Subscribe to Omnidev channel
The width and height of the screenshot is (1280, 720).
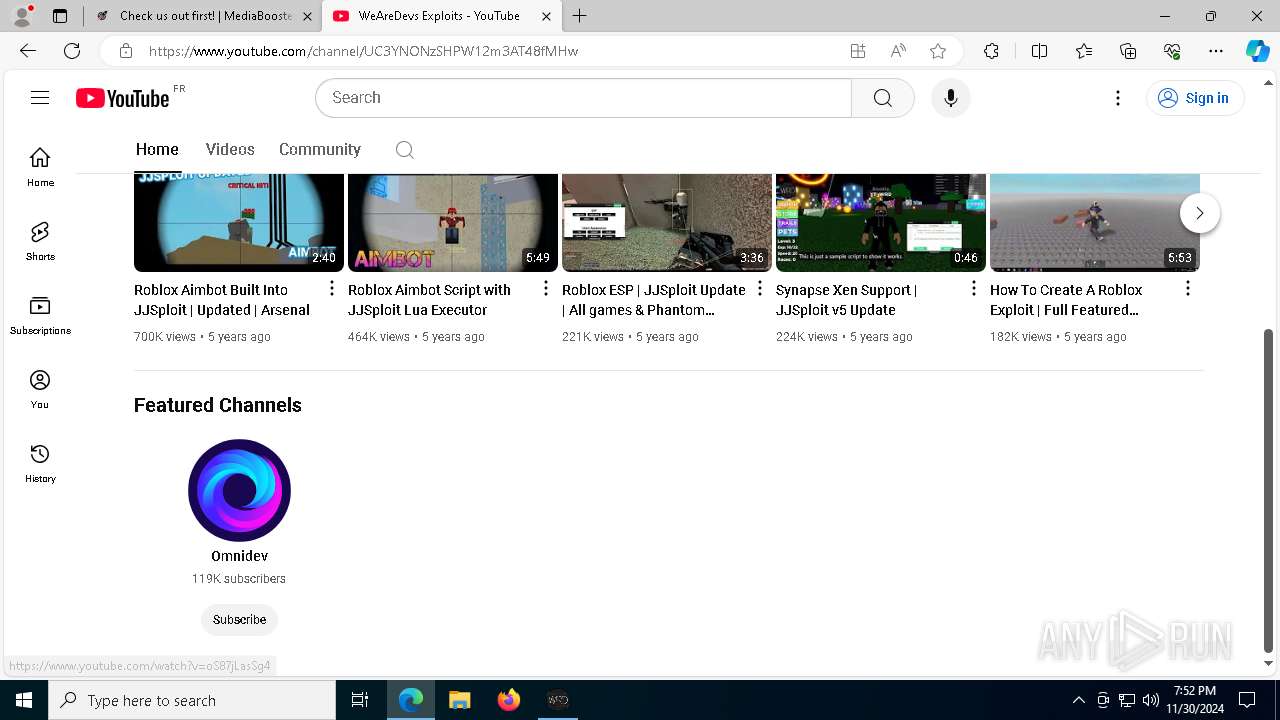239,620
